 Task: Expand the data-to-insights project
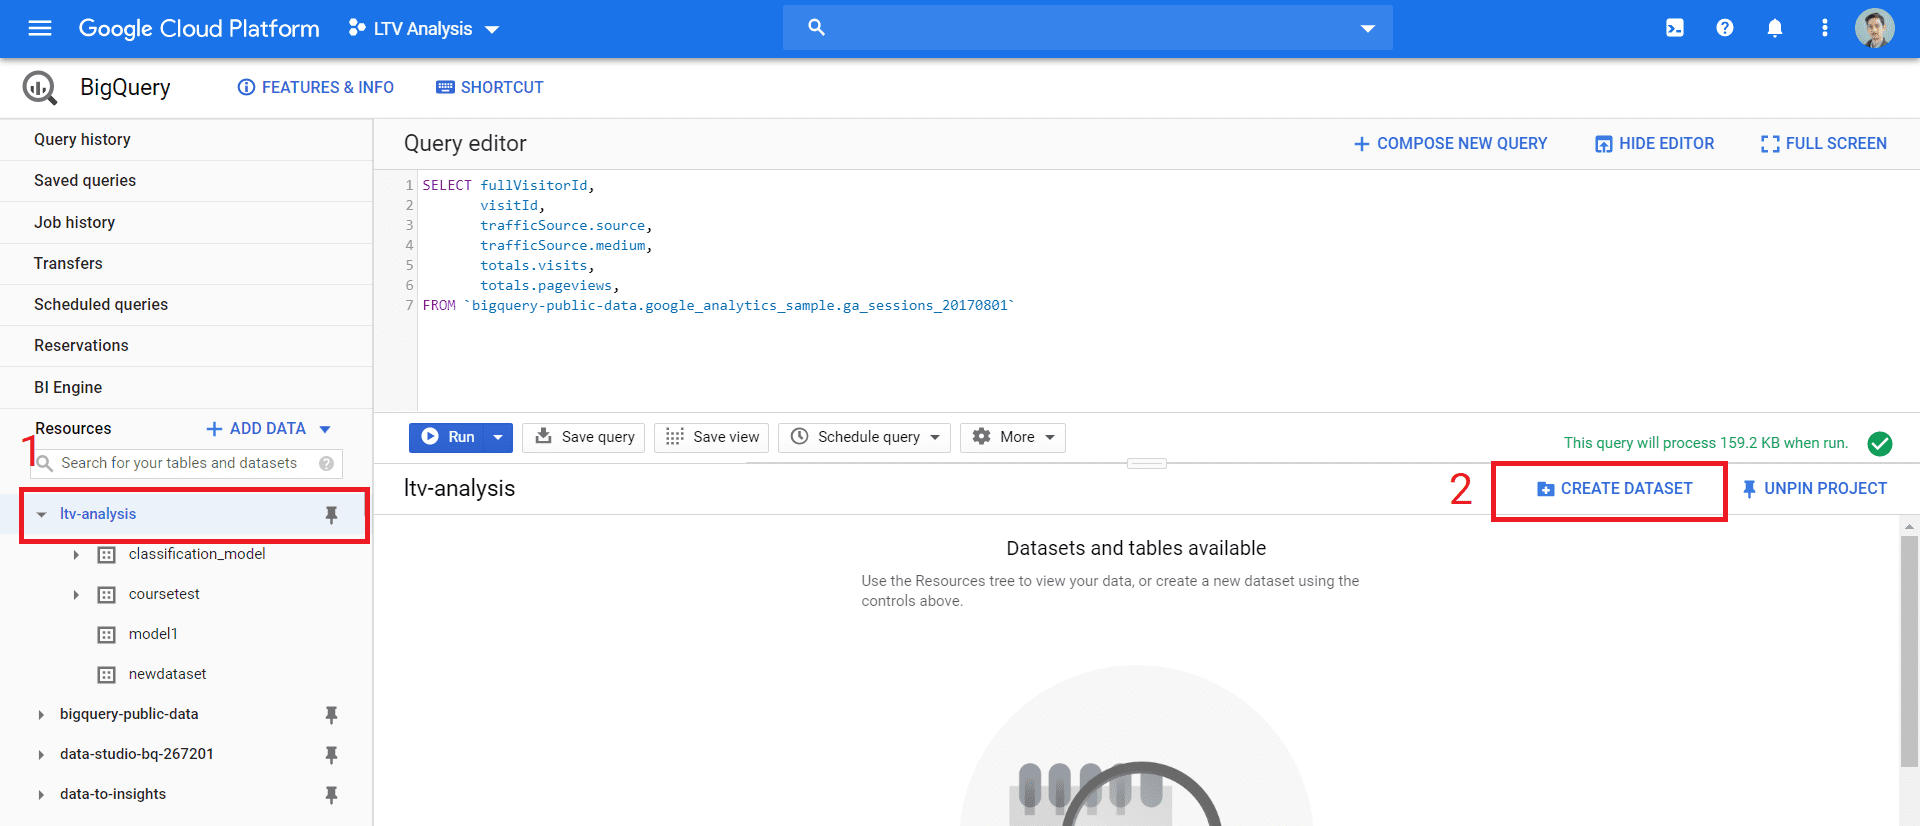(x=41, y=794)
